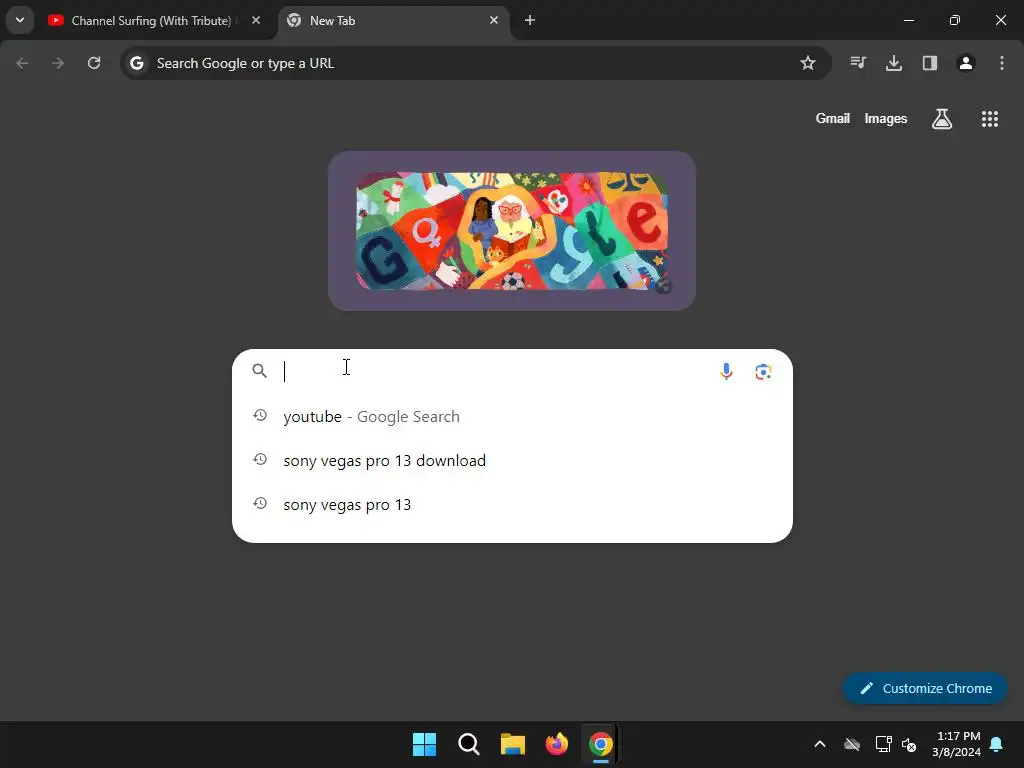Click magnifier icon in search box
Image resolution: width=1024 pixels, height=768 pixels.
click(259, 371)
